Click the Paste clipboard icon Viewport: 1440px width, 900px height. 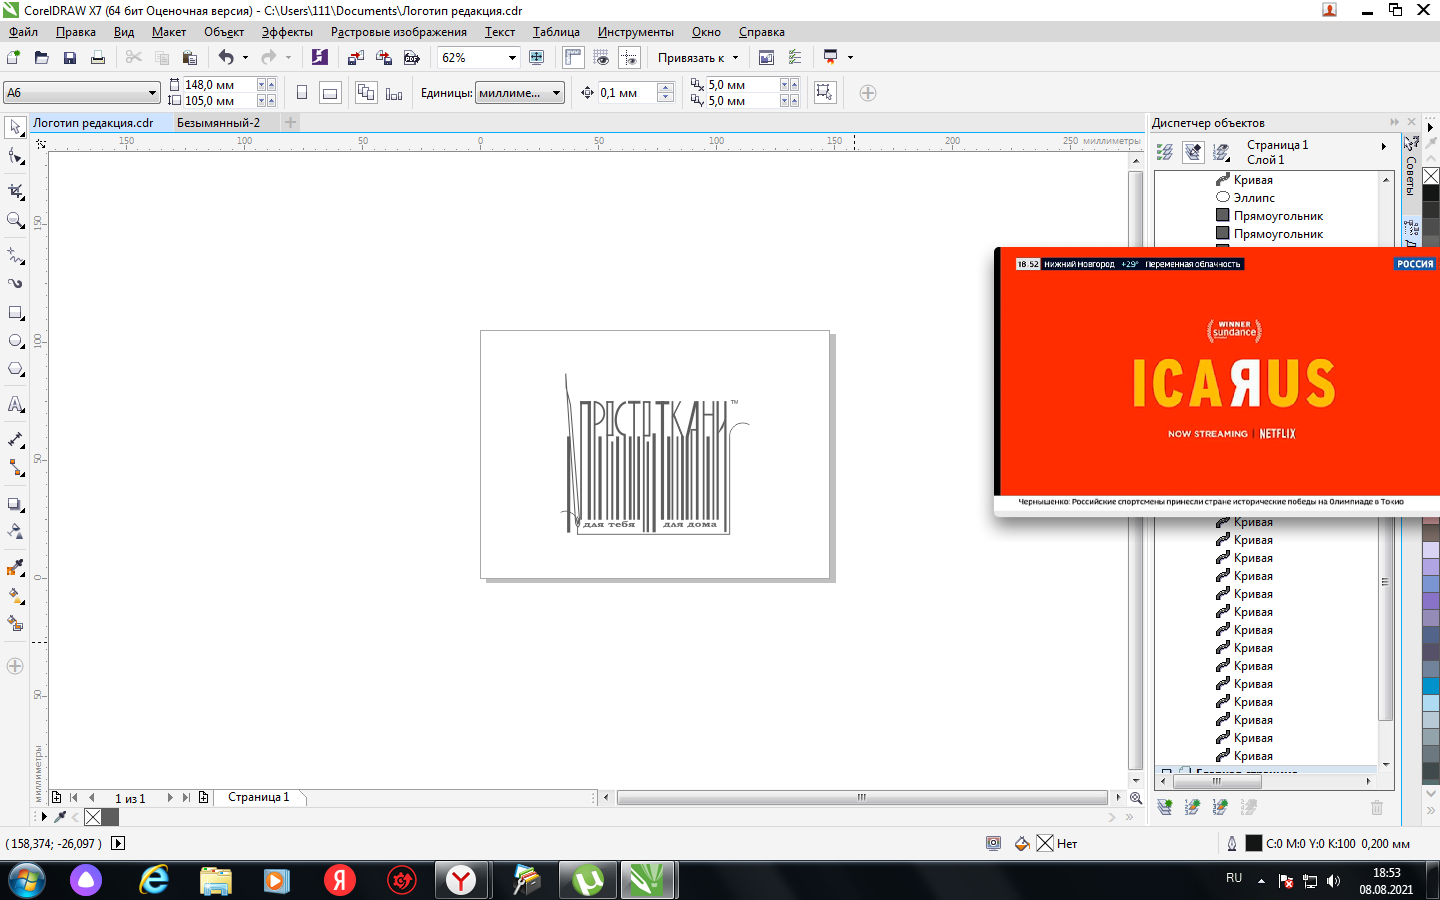(189, 57)
